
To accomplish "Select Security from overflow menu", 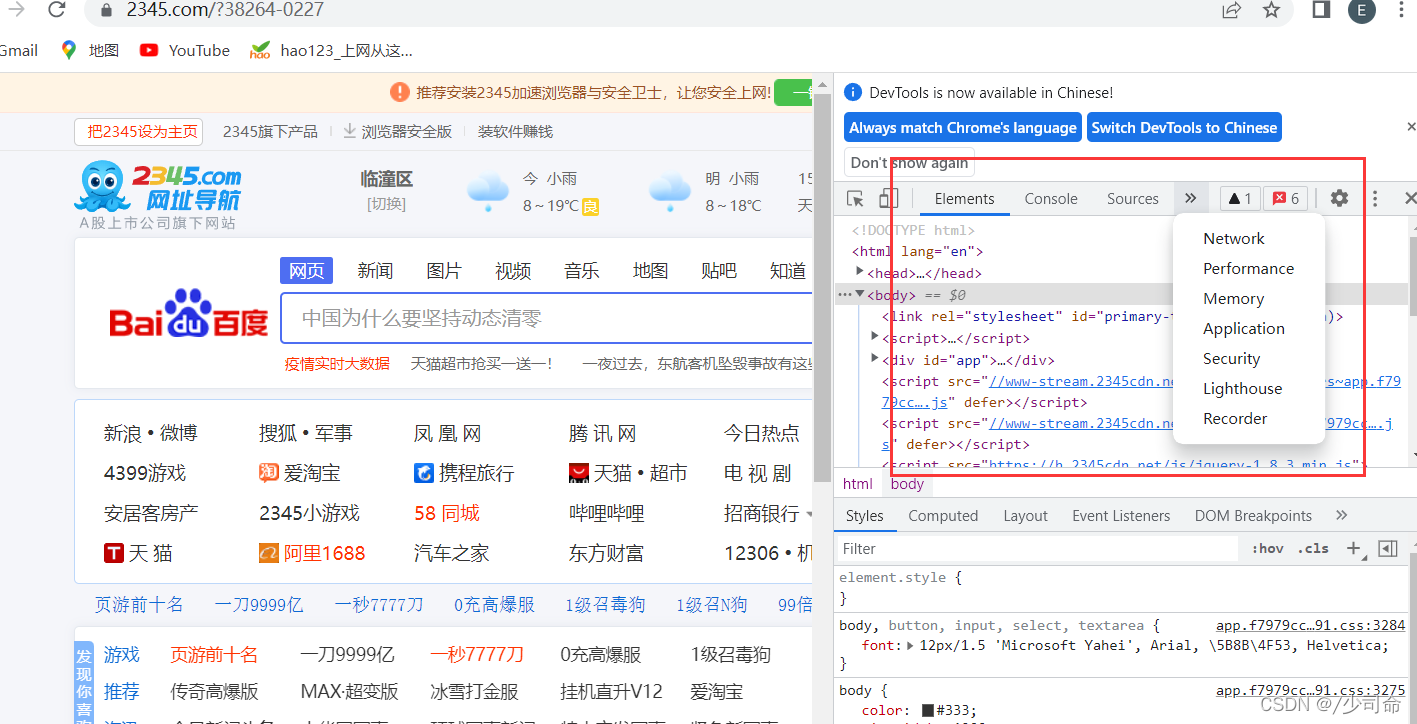I will click(x=1231, y=358).
